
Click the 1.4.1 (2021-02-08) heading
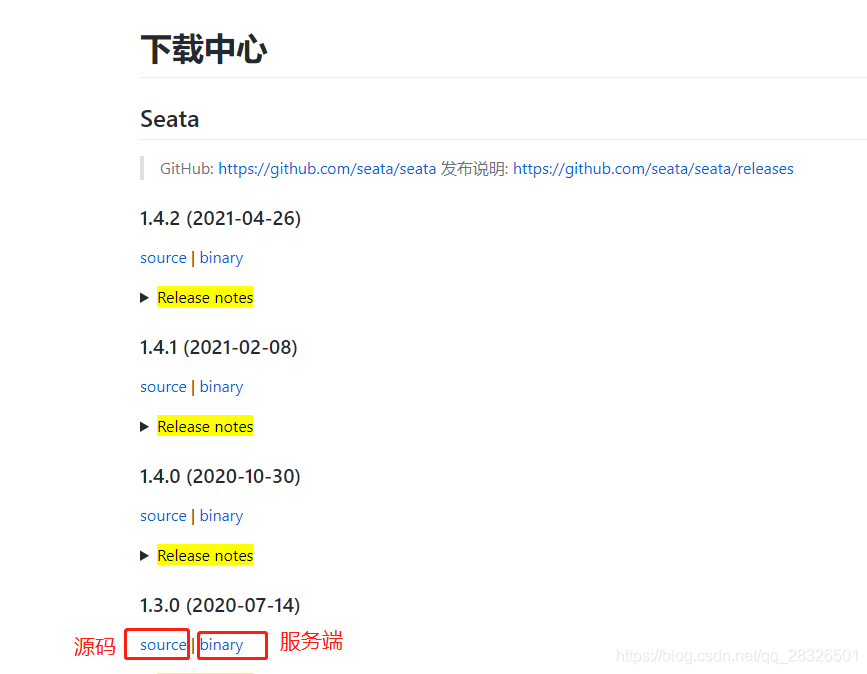tap(218, 347)
